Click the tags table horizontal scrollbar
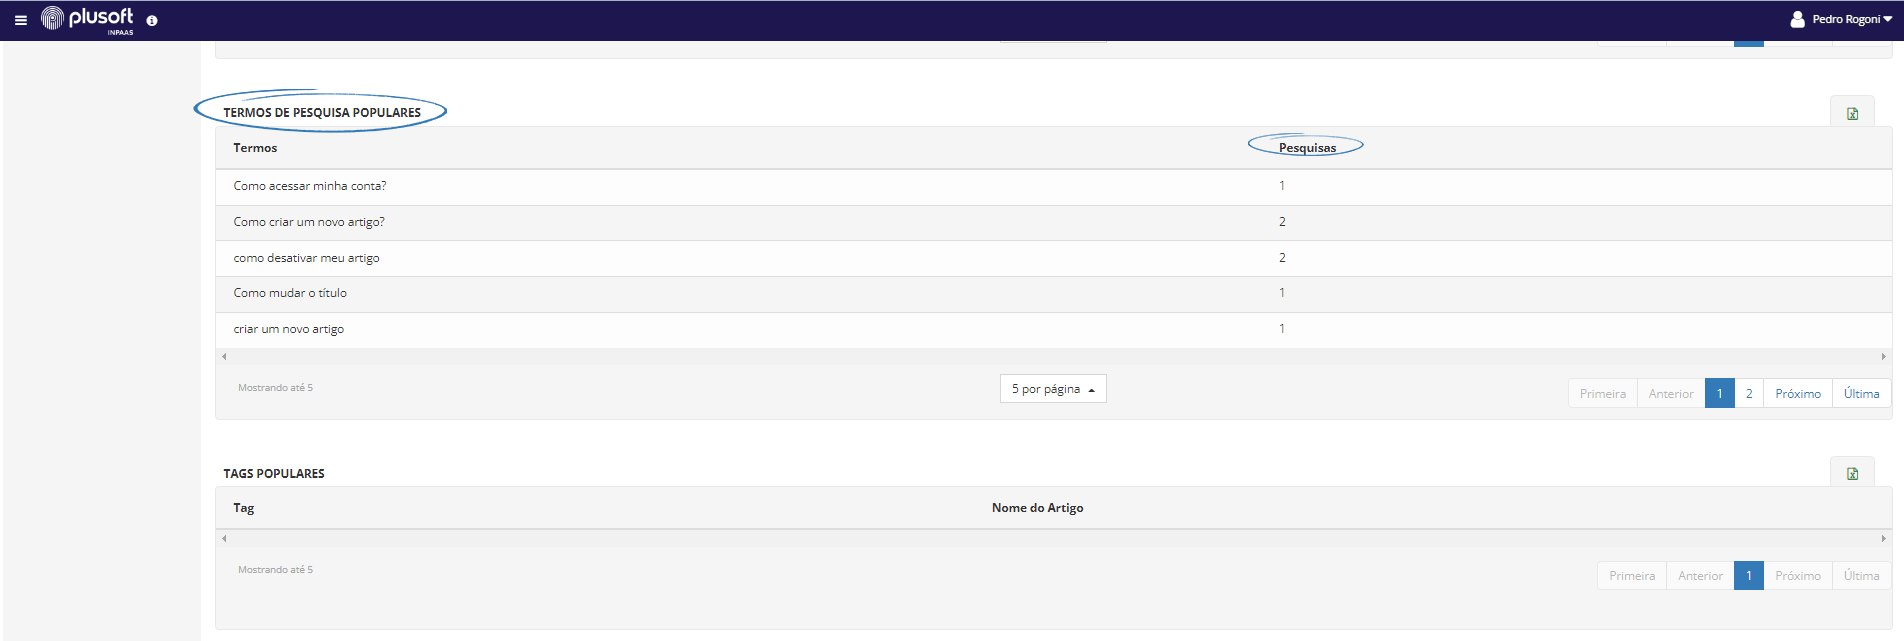This screenshot has height=641, width=1904. coord(1053,538)
